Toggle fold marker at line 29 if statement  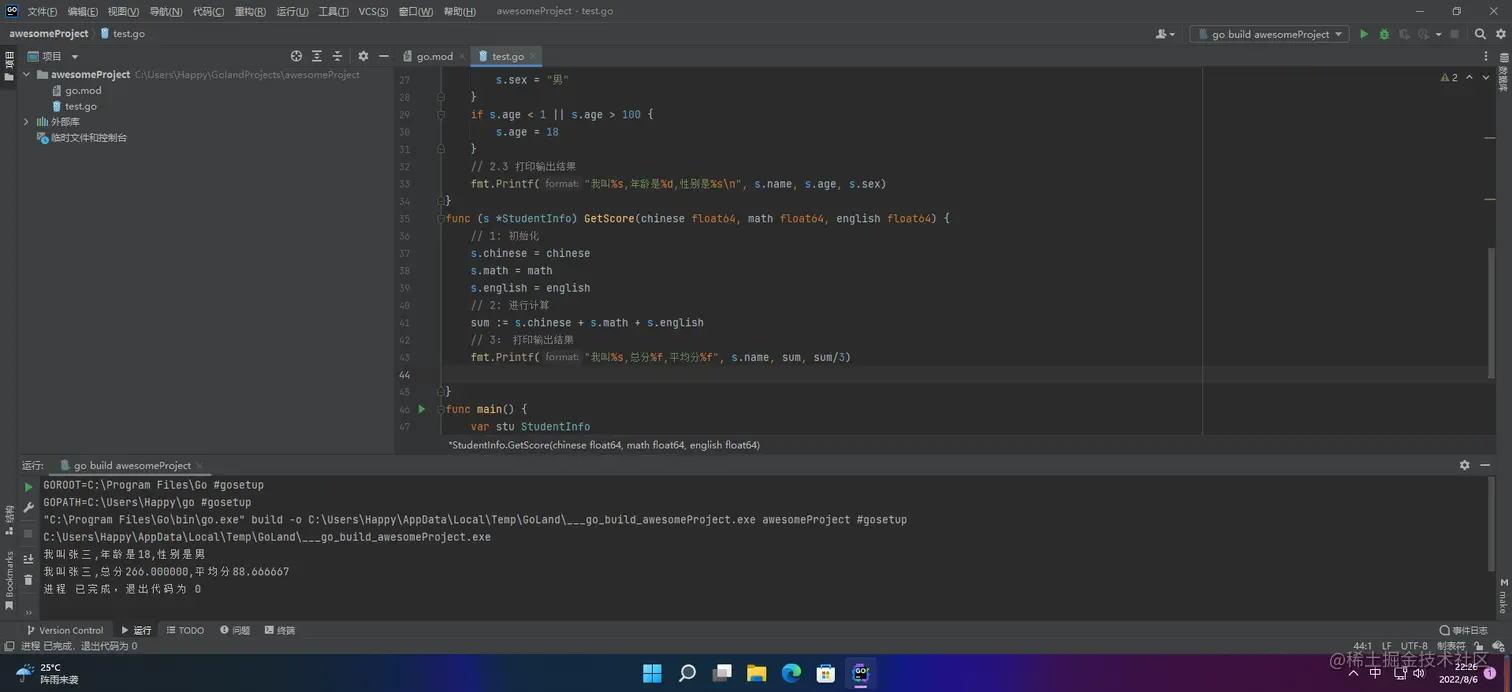440,115
